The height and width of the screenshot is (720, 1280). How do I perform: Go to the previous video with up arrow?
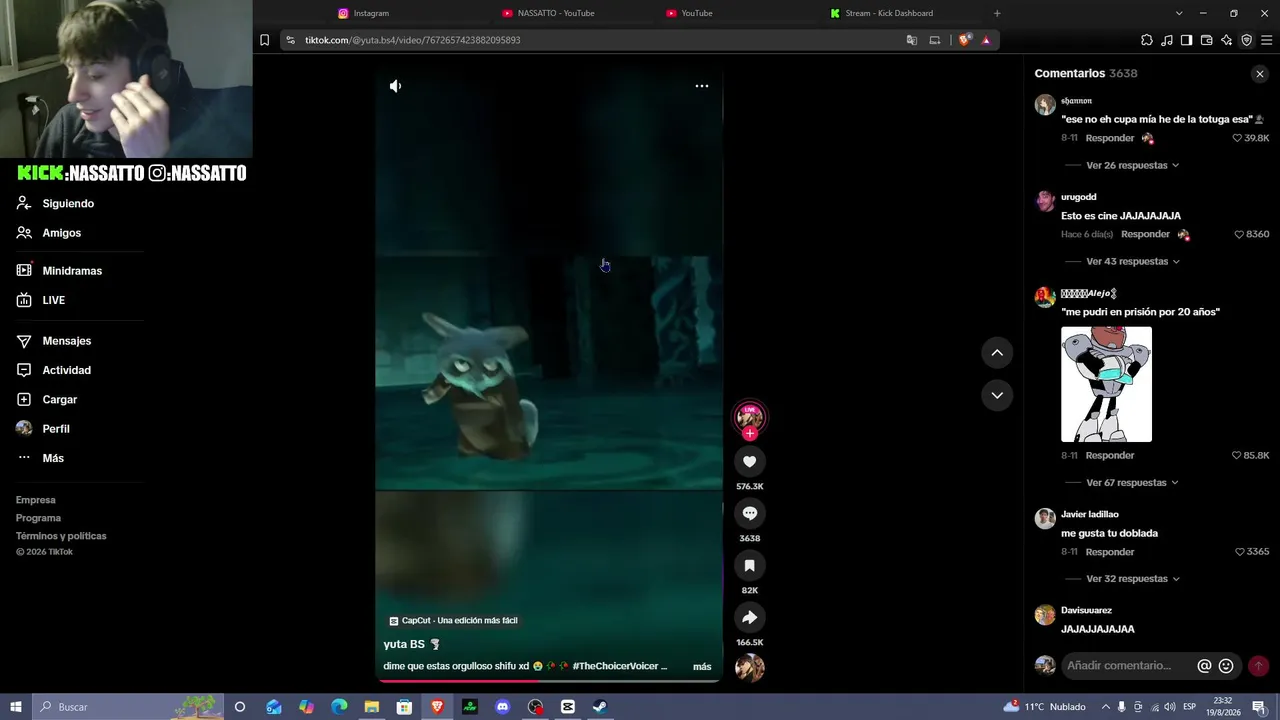[997, 353]
